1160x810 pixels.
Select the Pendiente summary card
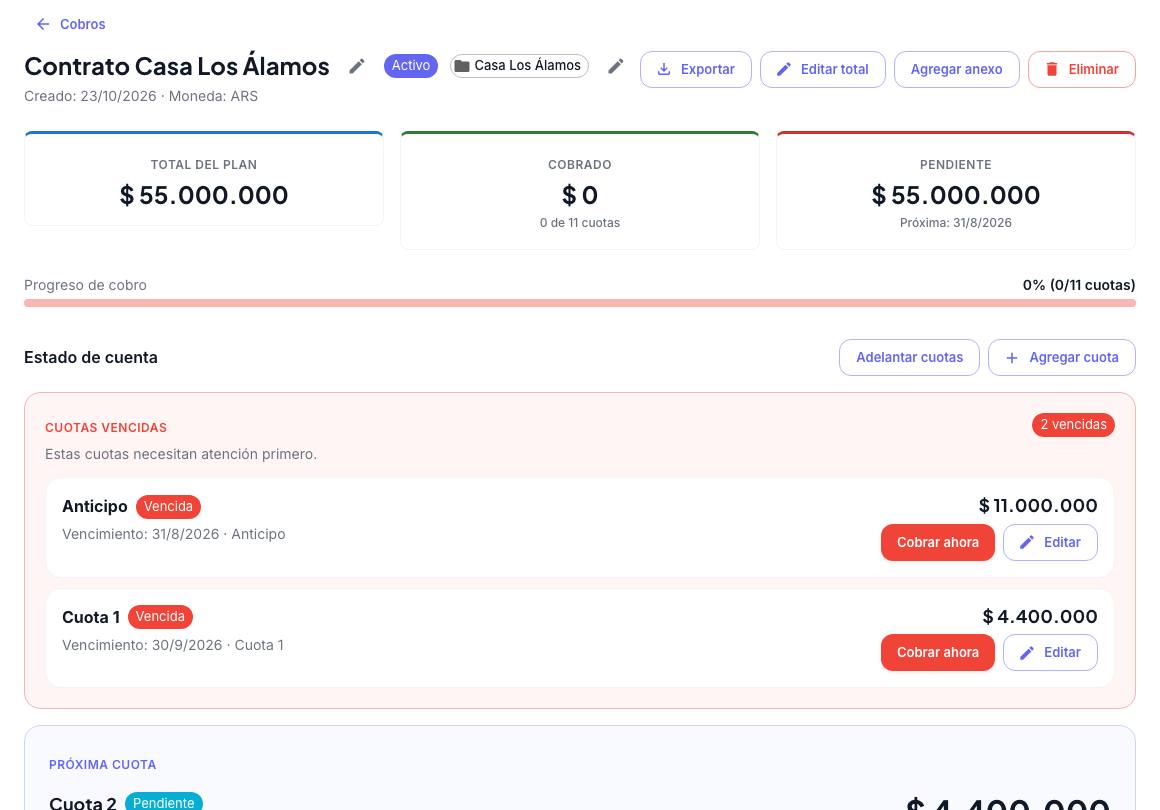(956, 190)
